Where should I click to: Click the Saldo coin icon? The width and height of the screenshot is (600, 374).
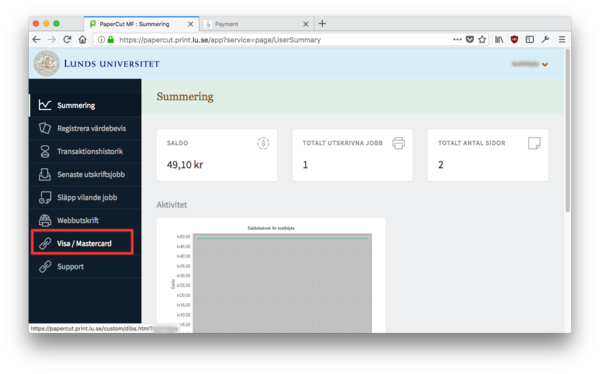tap(263, 143)
